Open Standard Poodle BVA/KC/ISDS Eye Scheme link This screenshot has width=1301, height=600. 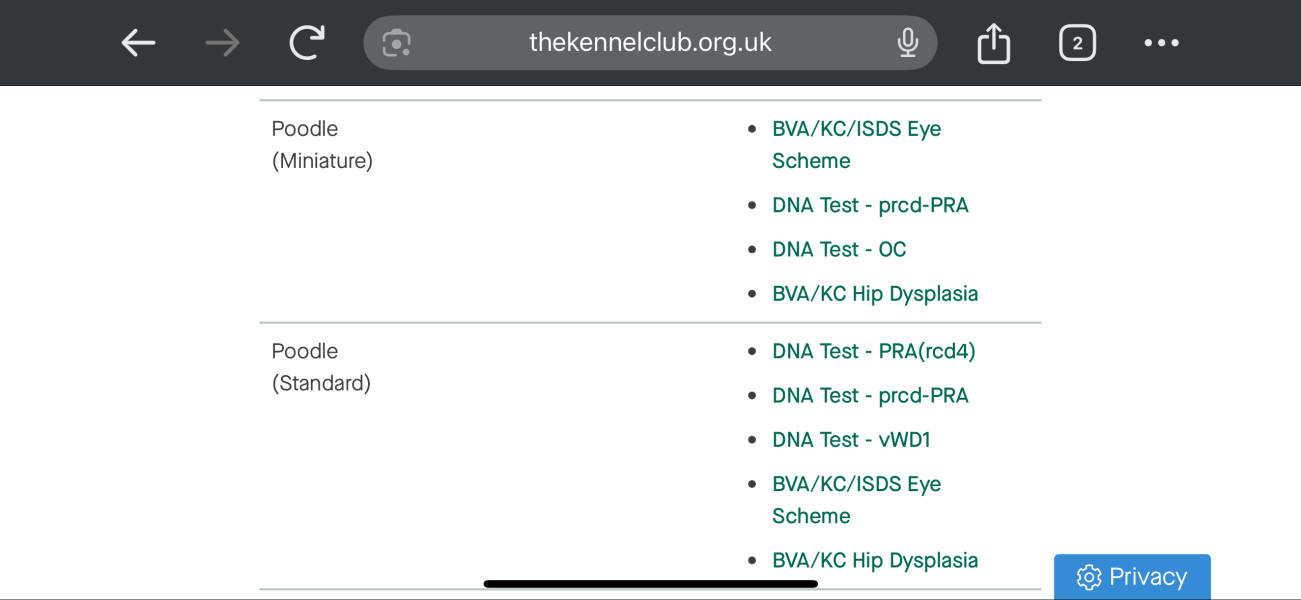pyautogui.click(x=856, y=484)
